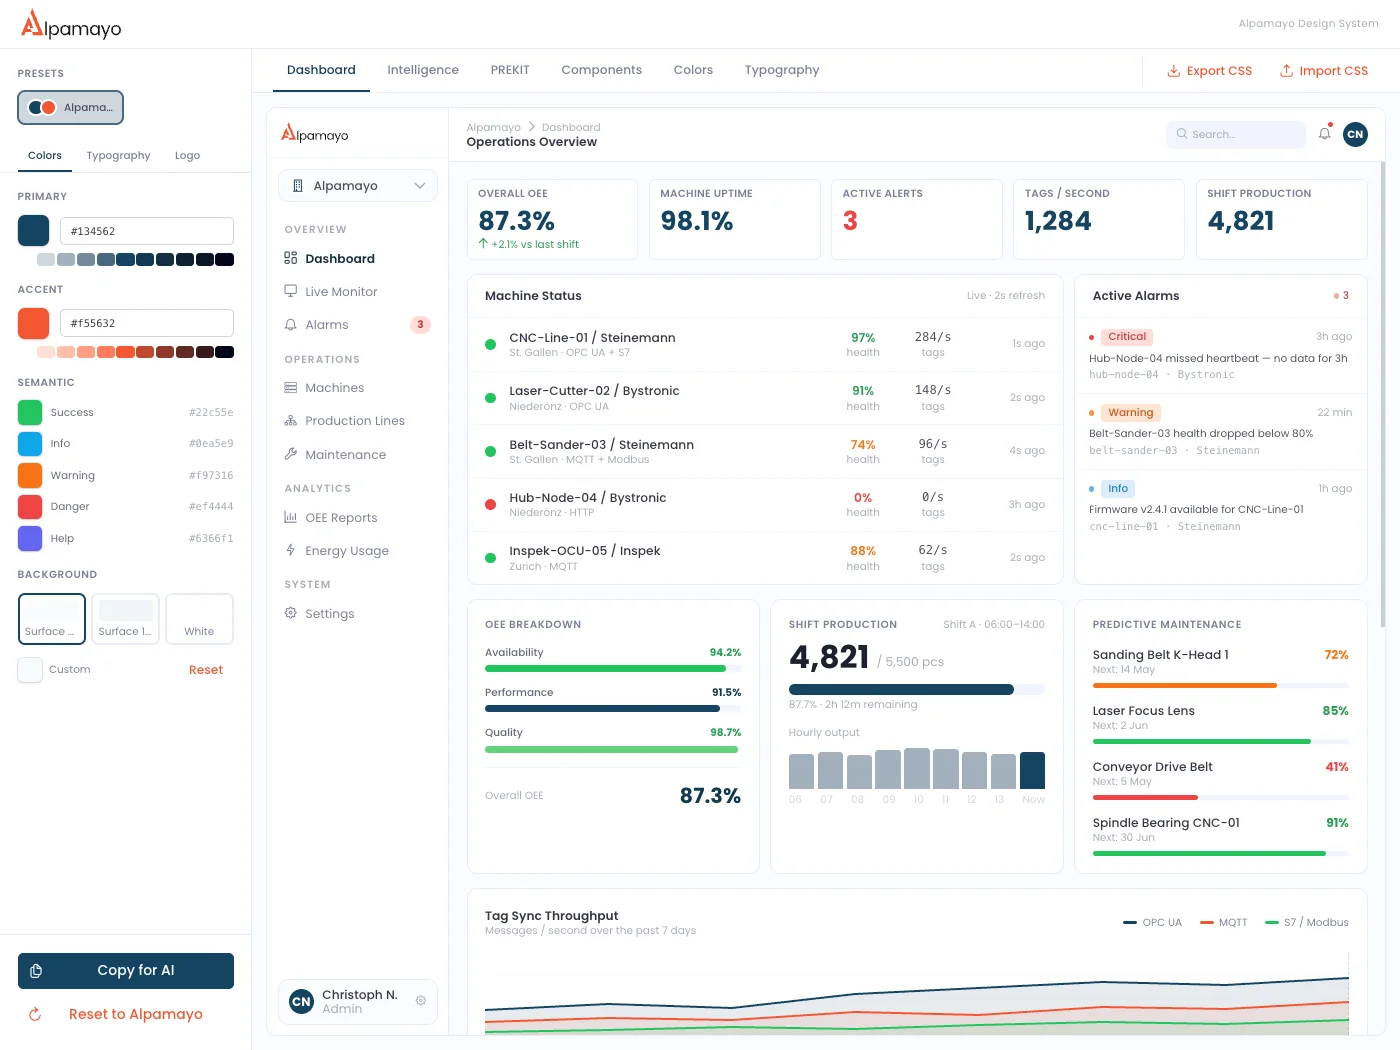Click the CN user avatar in header
This screenshot has height=1050, width=1400.
click(x=1355, y=134)
